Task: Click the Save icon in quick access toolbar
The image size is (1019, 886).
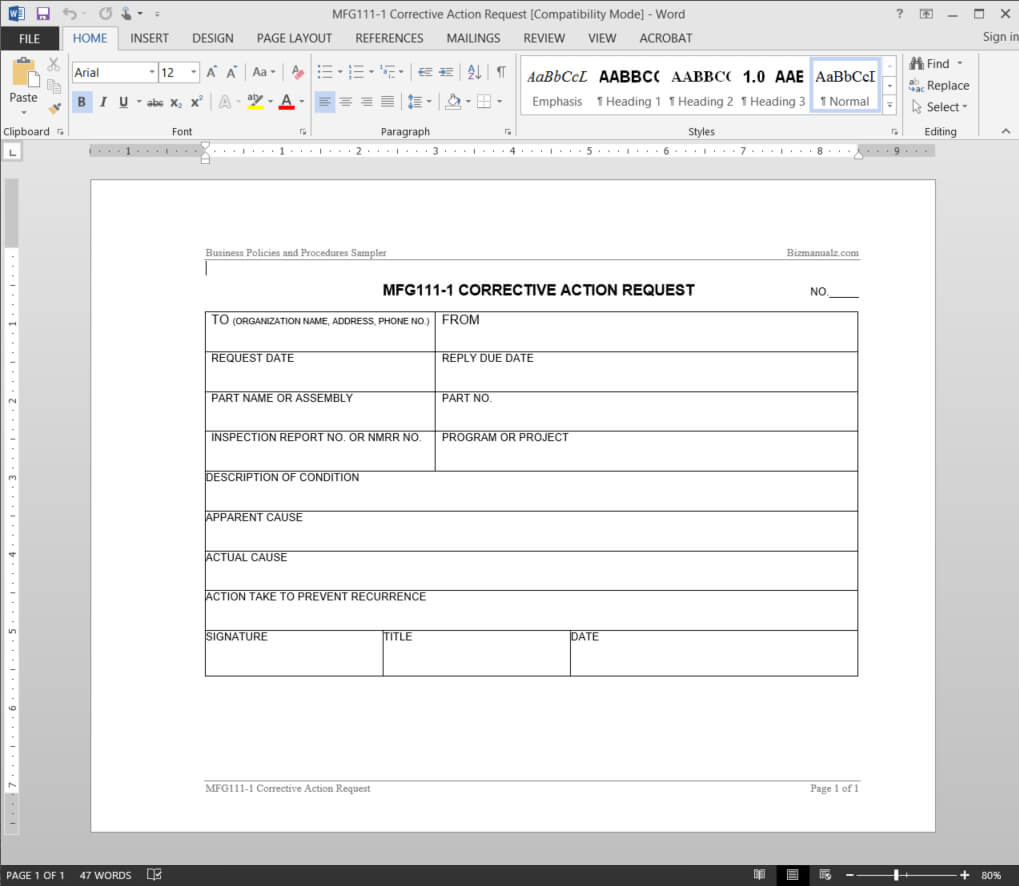Action: tap(43, 14)
